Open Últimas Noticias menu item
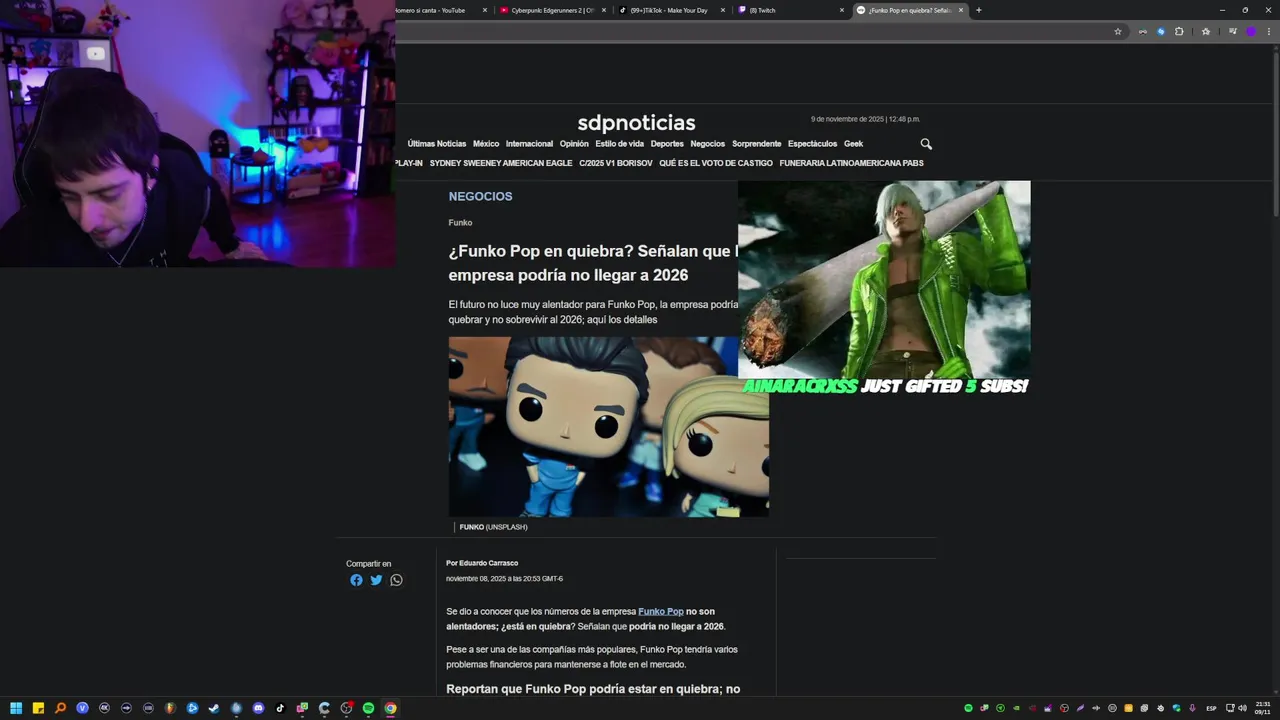The height and width of the screenshot is (720, 1280). [x=437, y=144]
